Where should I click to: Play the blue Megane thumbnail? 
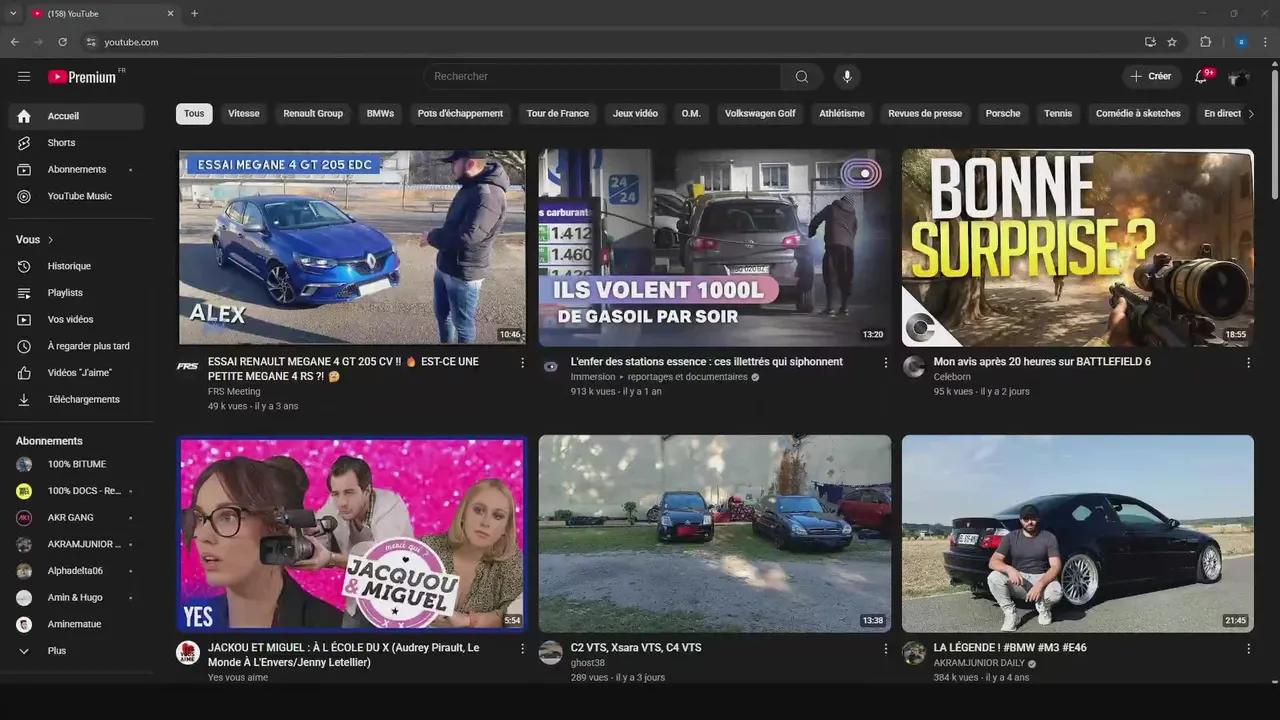click(x=352, y=248)
